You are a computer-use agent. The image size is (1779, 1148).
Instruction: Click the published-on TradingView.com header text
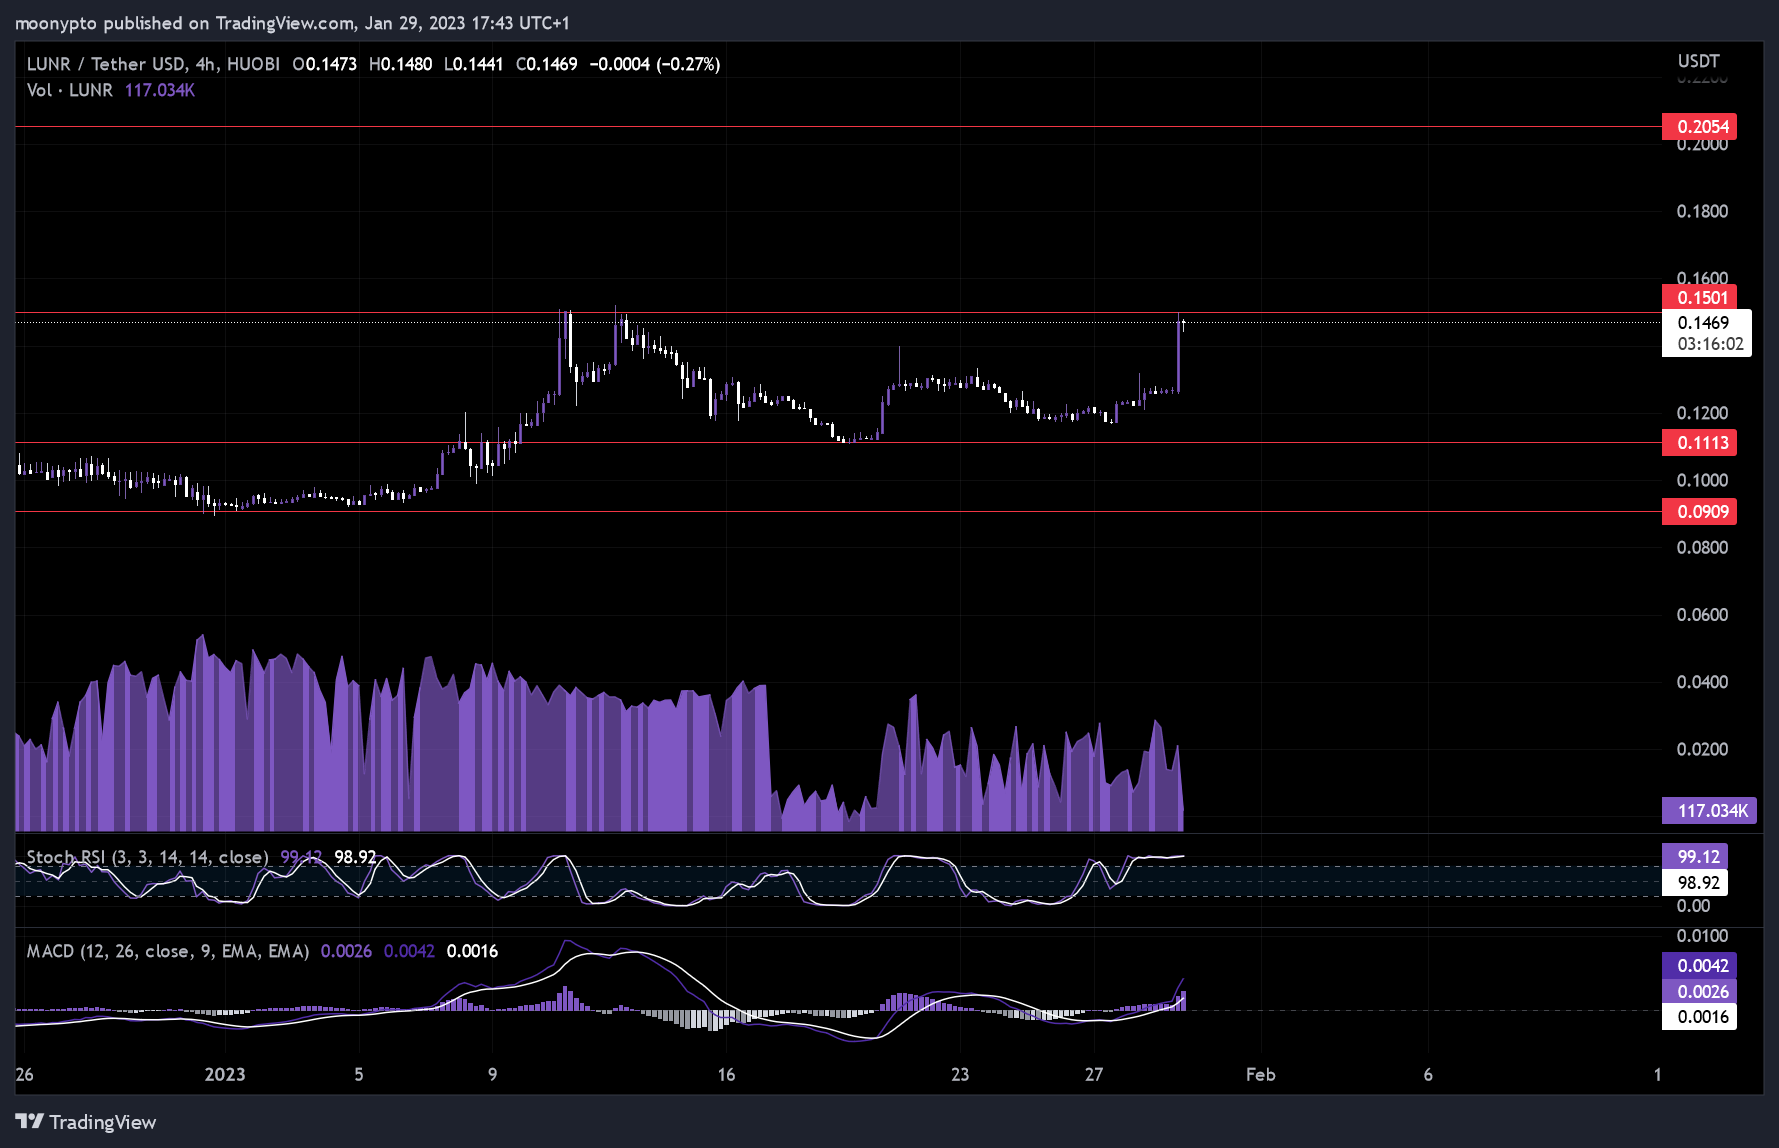[x=292, y=22]
